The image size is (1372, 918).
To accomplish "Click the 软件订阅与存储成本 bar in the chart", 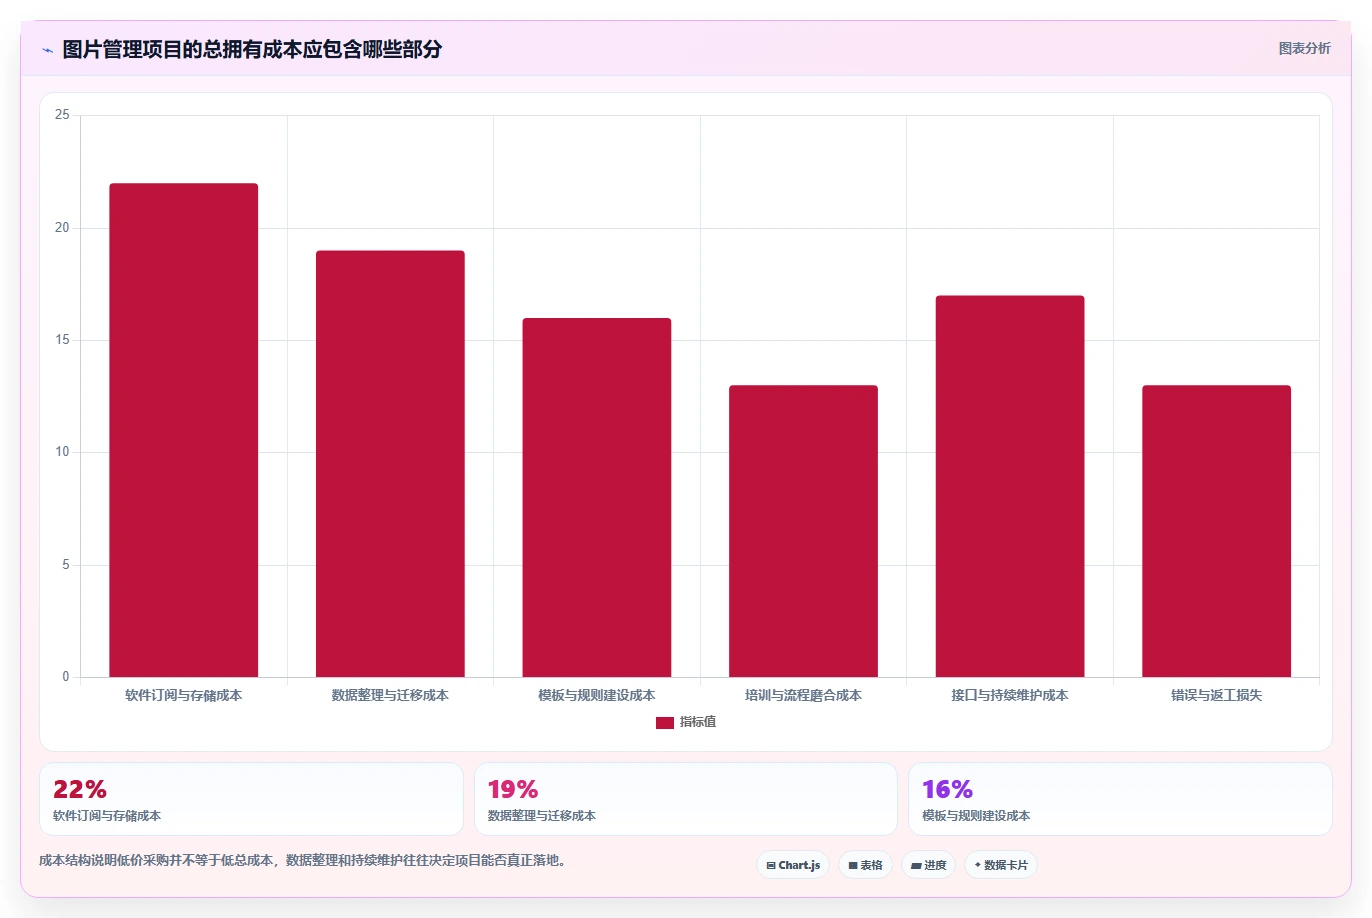I will (184, 430).
